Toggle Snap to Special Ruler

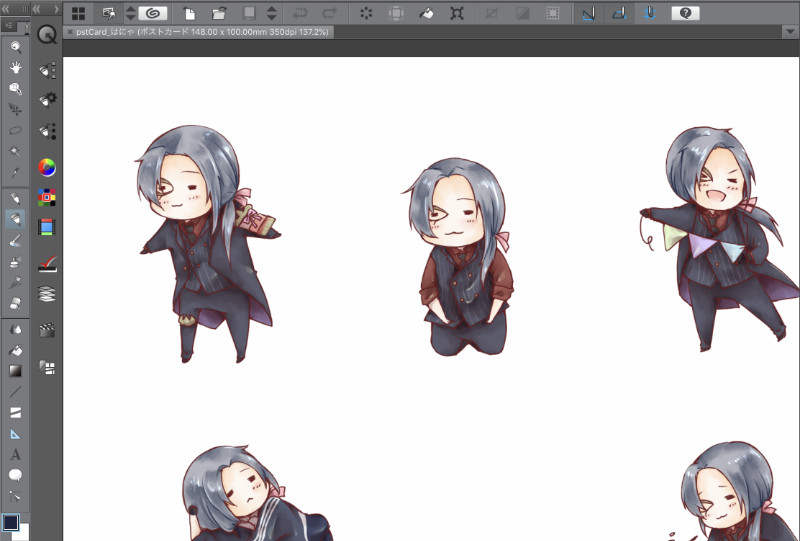pos(619,13)
